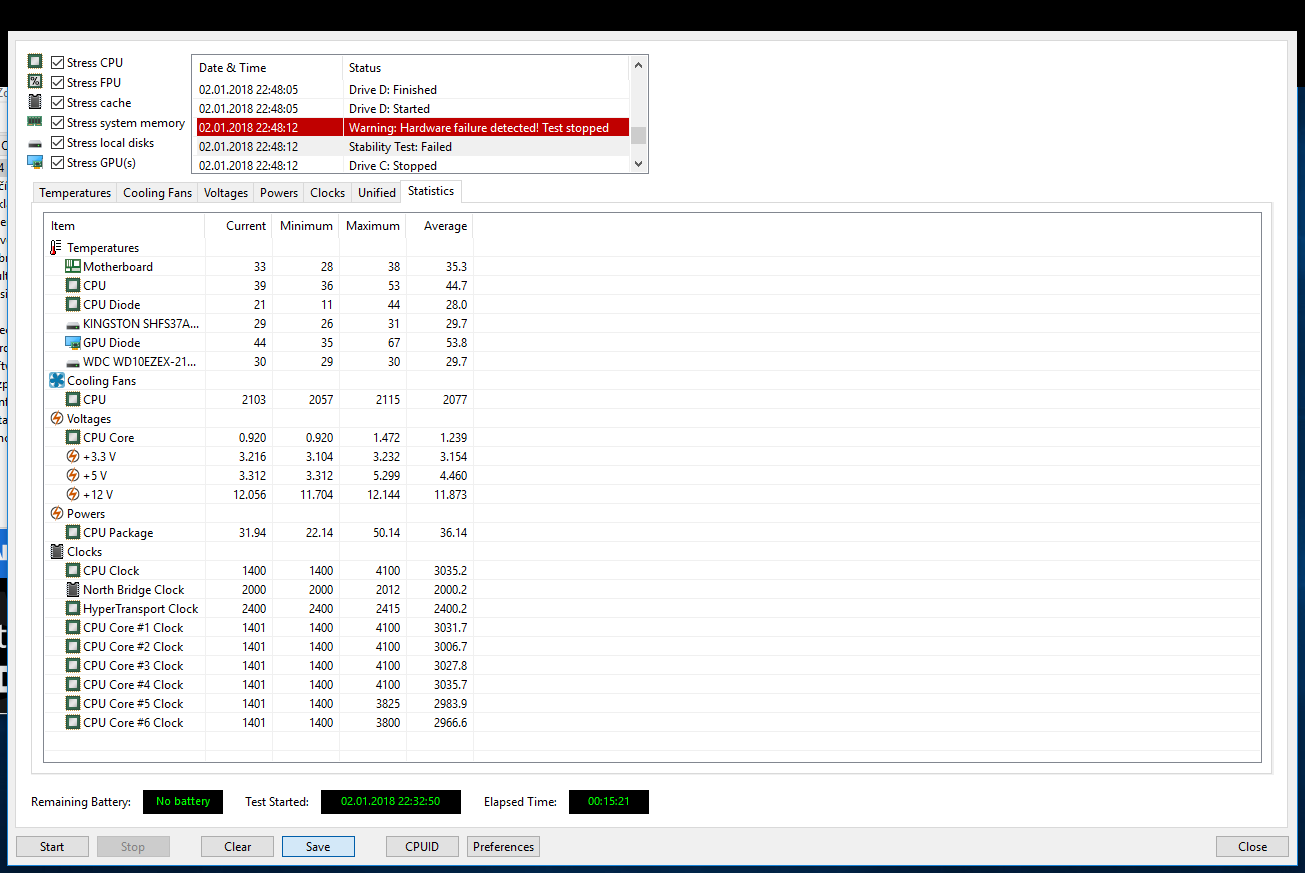
Task: Click the thermometer icon for Temperatures group
Action: click(56, 248)
